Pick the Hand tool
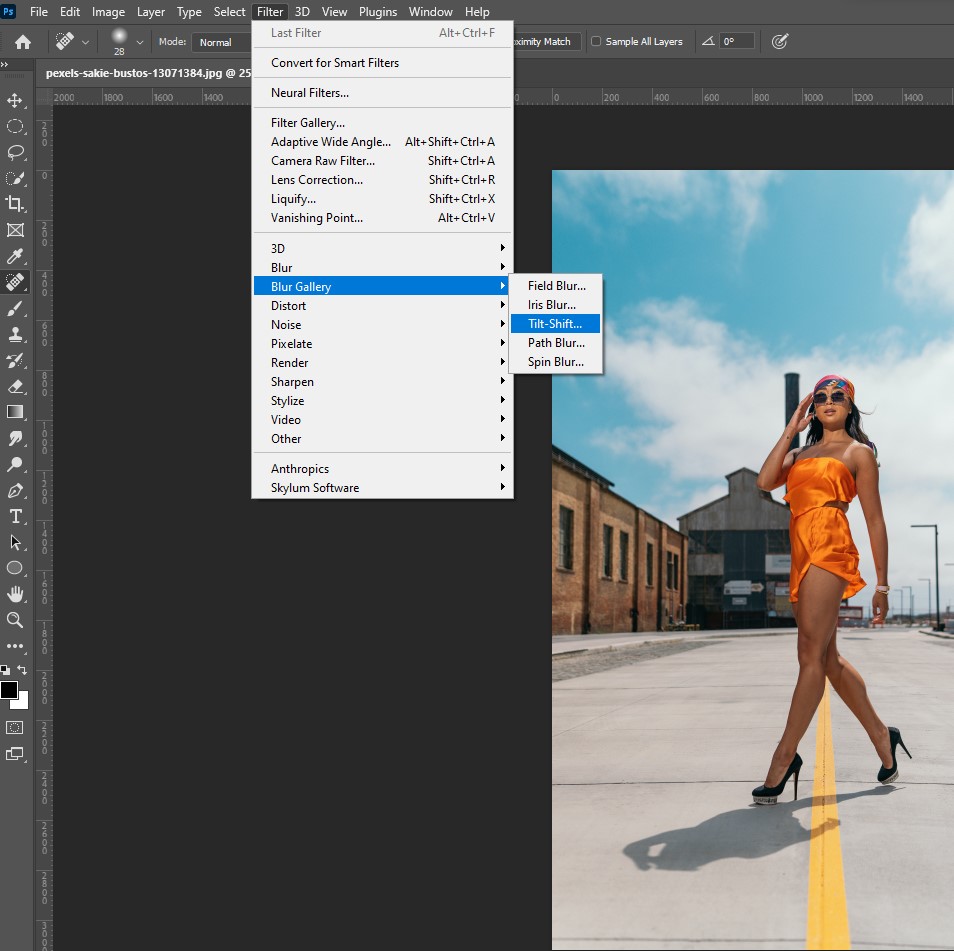Viewport: 954px width, 951px height. coord(15,594)
